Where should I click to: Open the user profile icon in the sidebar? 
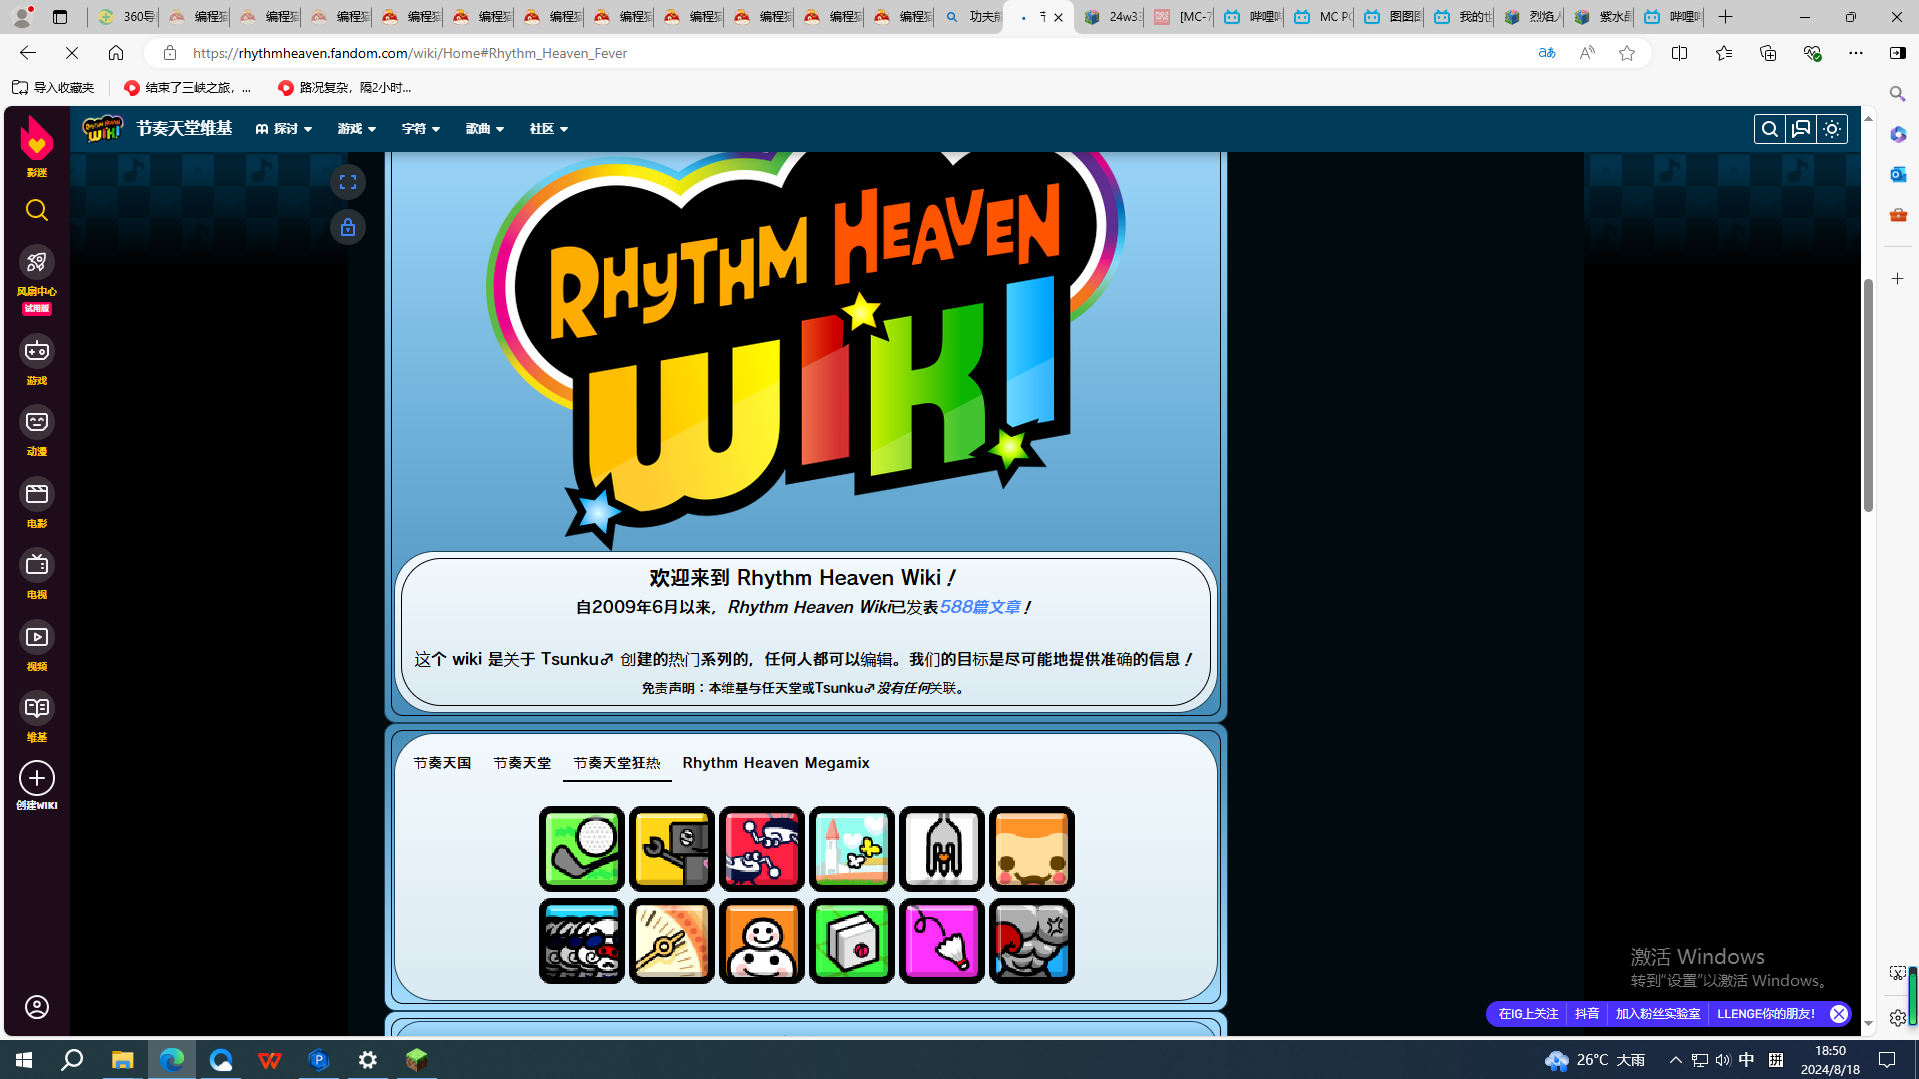pyautogui.click(x=37, y=1007)
